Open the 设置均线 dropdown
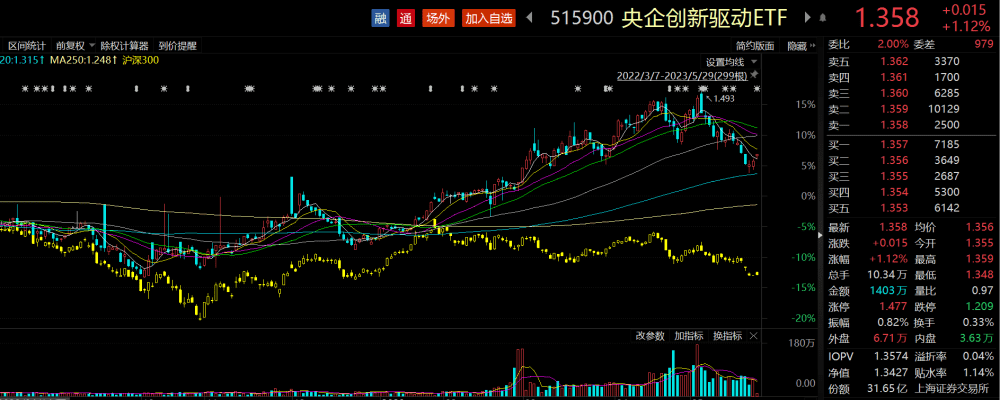Image resolution: width=1000 pixels, height=400 pixels. coord(732,62)
